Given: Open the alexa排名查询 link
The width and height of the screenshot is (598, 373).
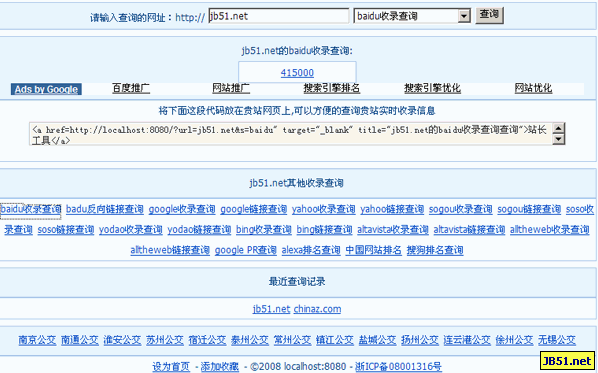Looking at the screenshot, I should click(311, 251).
